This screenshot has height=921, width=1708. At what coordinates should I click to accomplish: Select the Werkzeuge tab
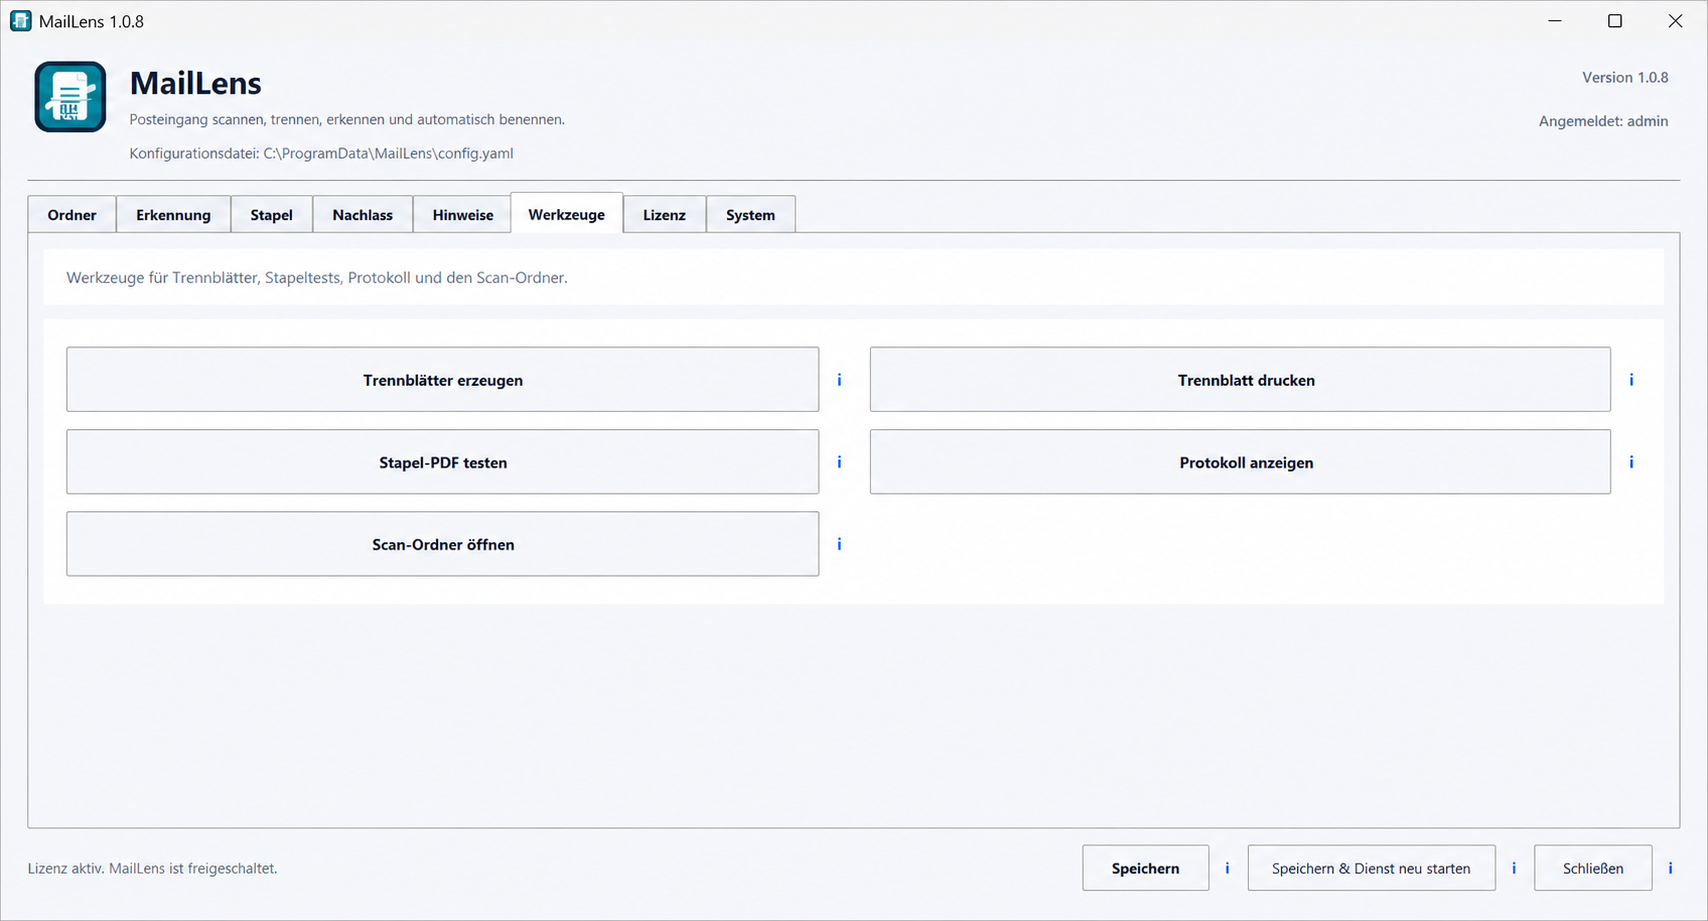567,214
